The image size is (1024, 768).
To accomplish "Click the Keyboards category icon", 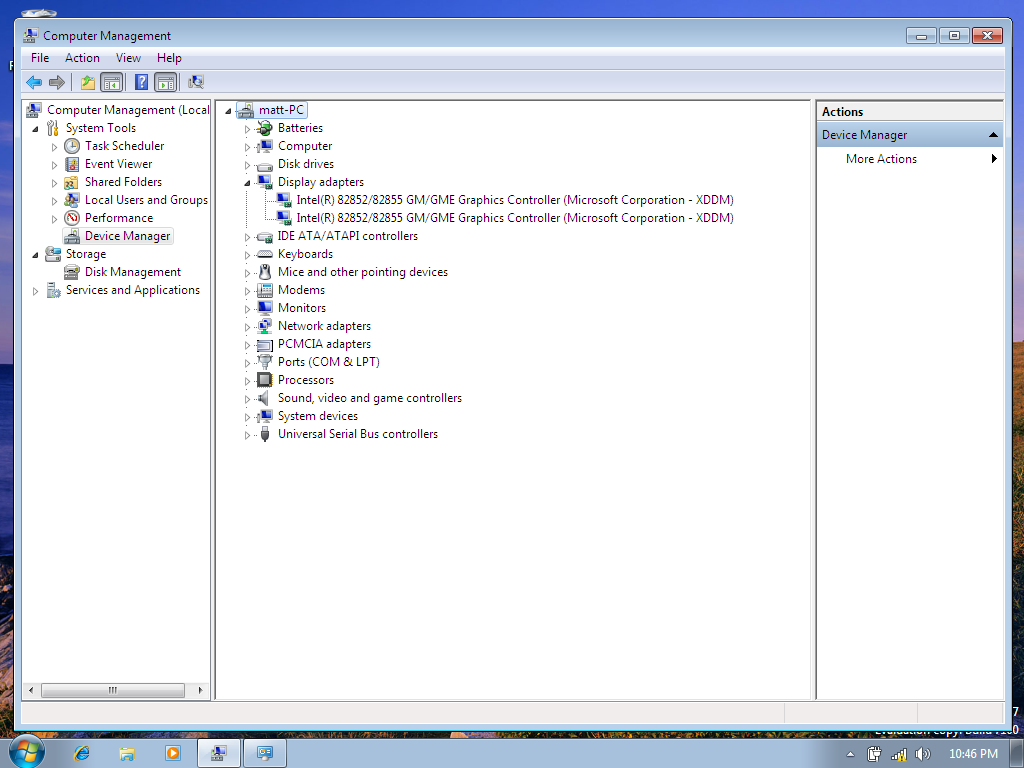I will pos(264,254).
